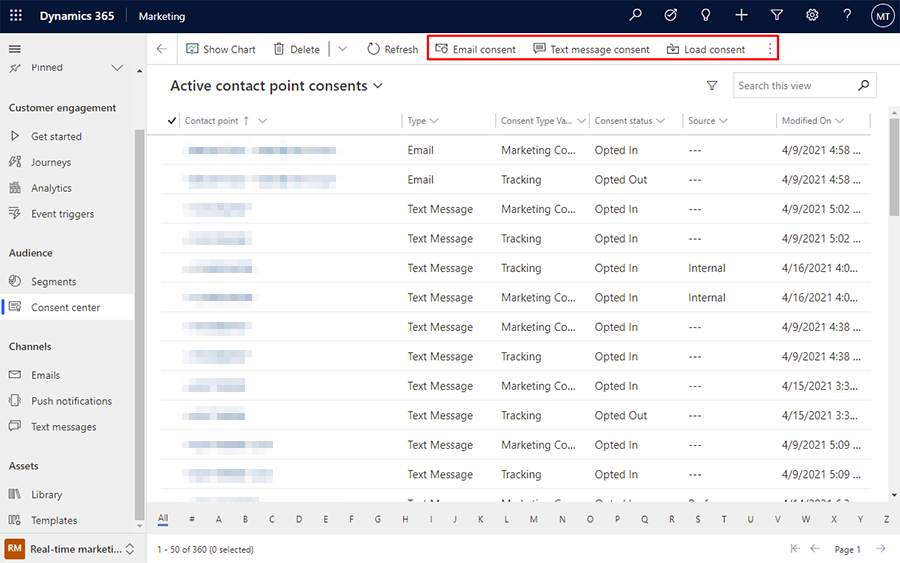
Task: Open the more commands vertical ellipsis
Action: (770, 49)
